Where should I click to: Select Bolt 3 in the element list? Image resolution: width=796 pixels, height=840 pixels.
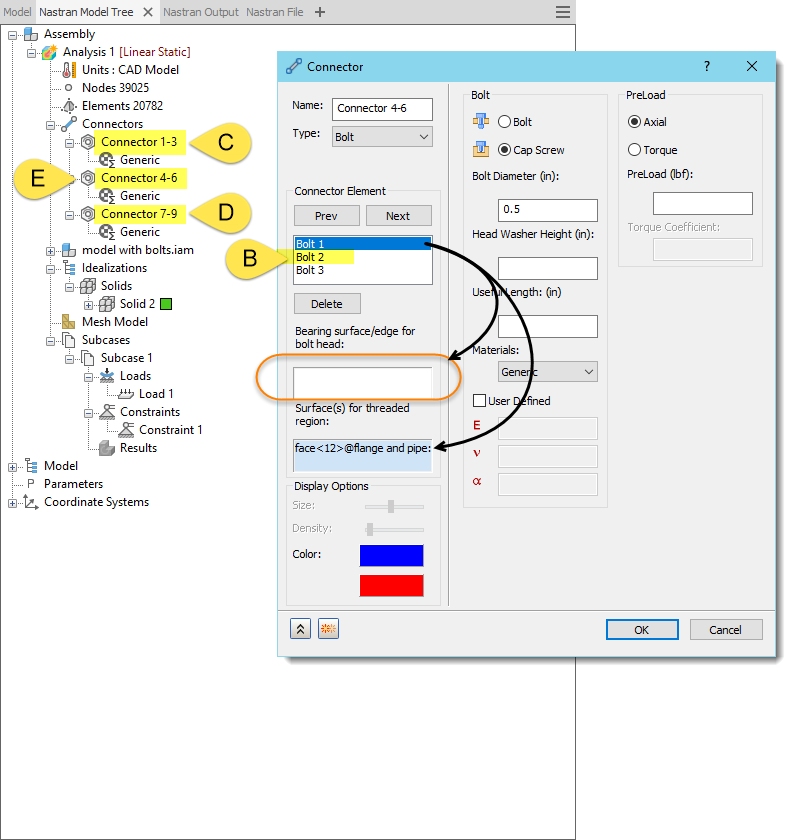point(363,271)
